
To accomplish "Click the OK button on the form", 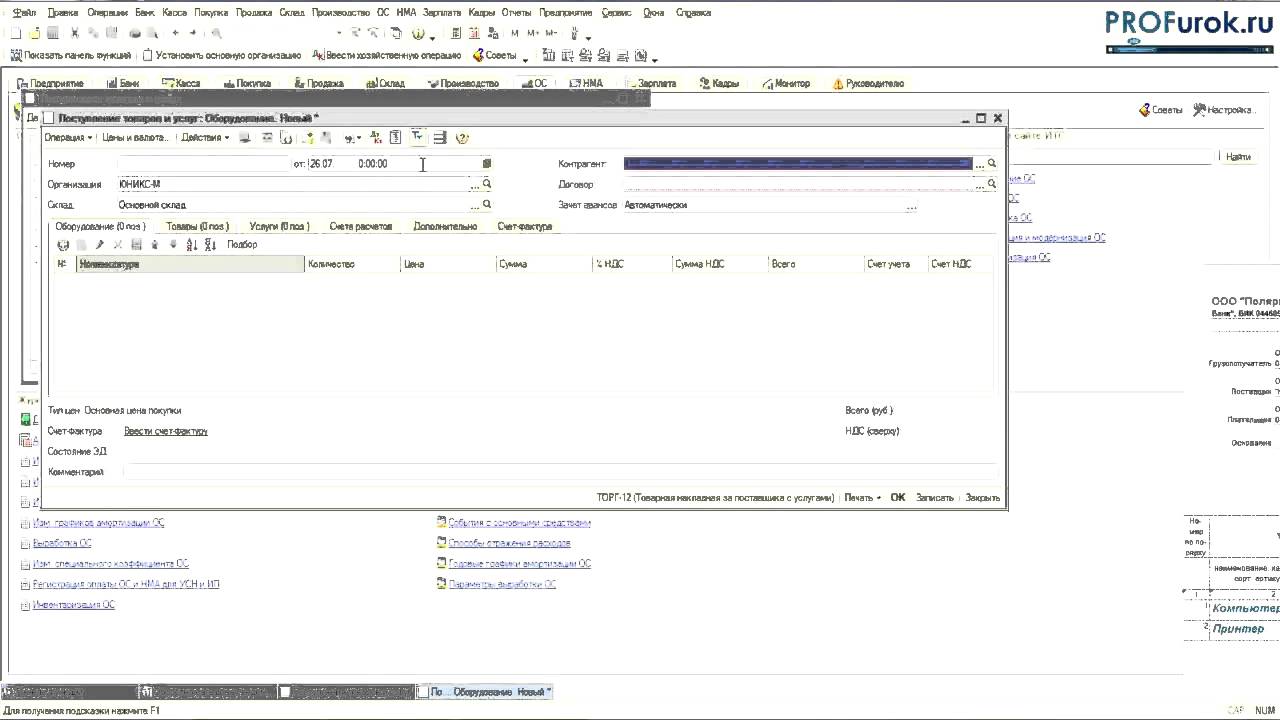I will pyautogui.click(x=898, y=497).
